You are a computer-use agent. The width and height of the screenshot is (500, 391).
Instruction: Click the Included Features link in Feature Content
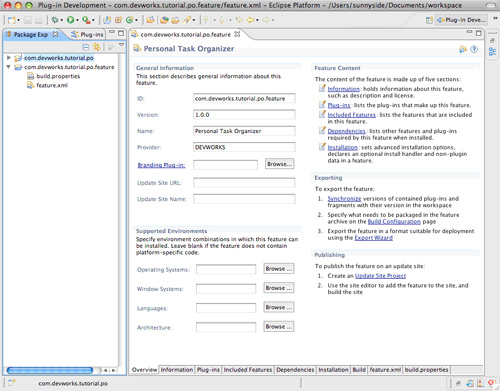[x=351, y=115]
